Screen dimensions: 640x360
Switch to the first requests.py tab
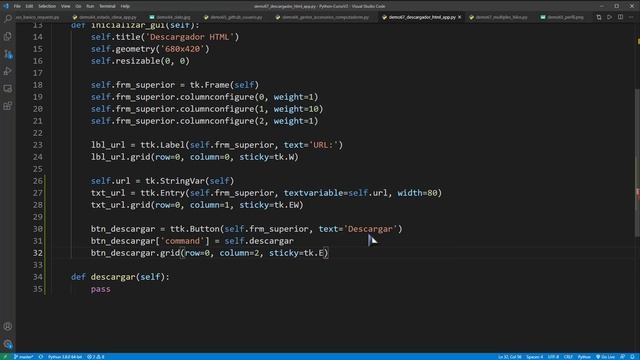click(37, 17)
